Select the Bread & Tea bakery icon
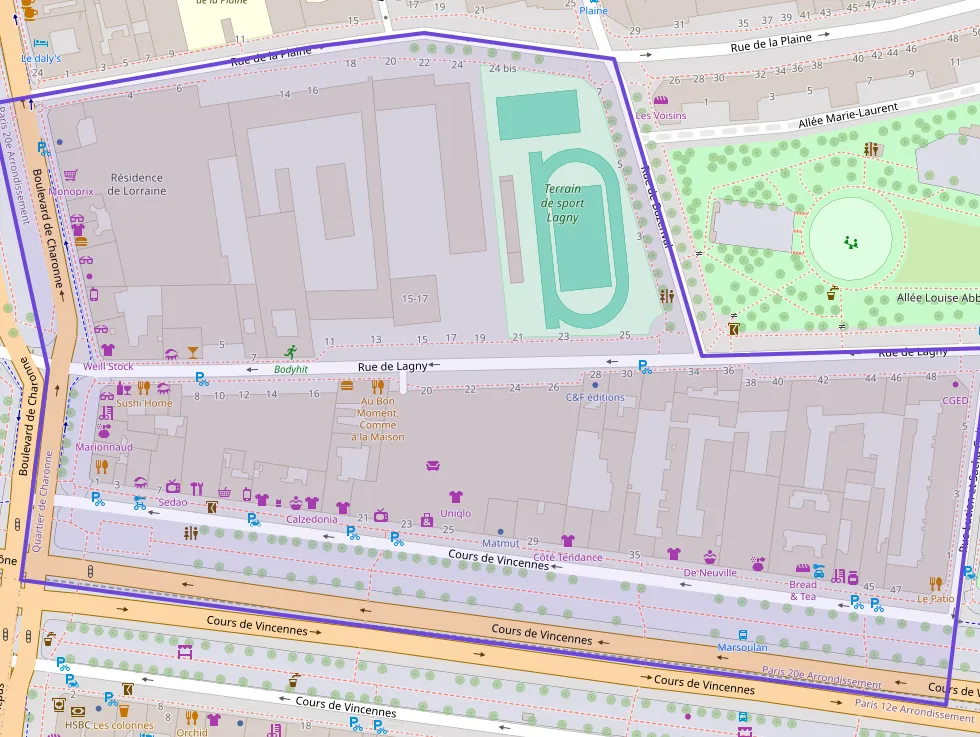Image resolution: width=980 pixels, height=737 pixels. (x=803, y=569)
